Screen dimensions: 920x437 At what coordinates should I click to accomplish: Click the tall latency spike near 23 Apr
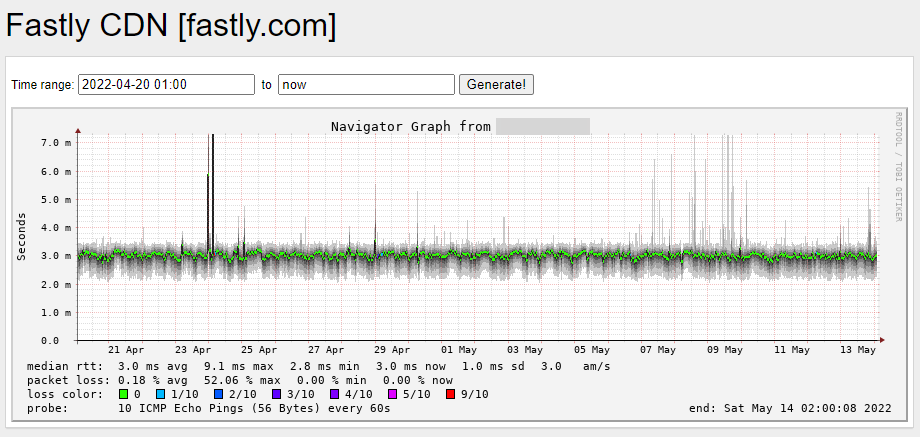212,194
